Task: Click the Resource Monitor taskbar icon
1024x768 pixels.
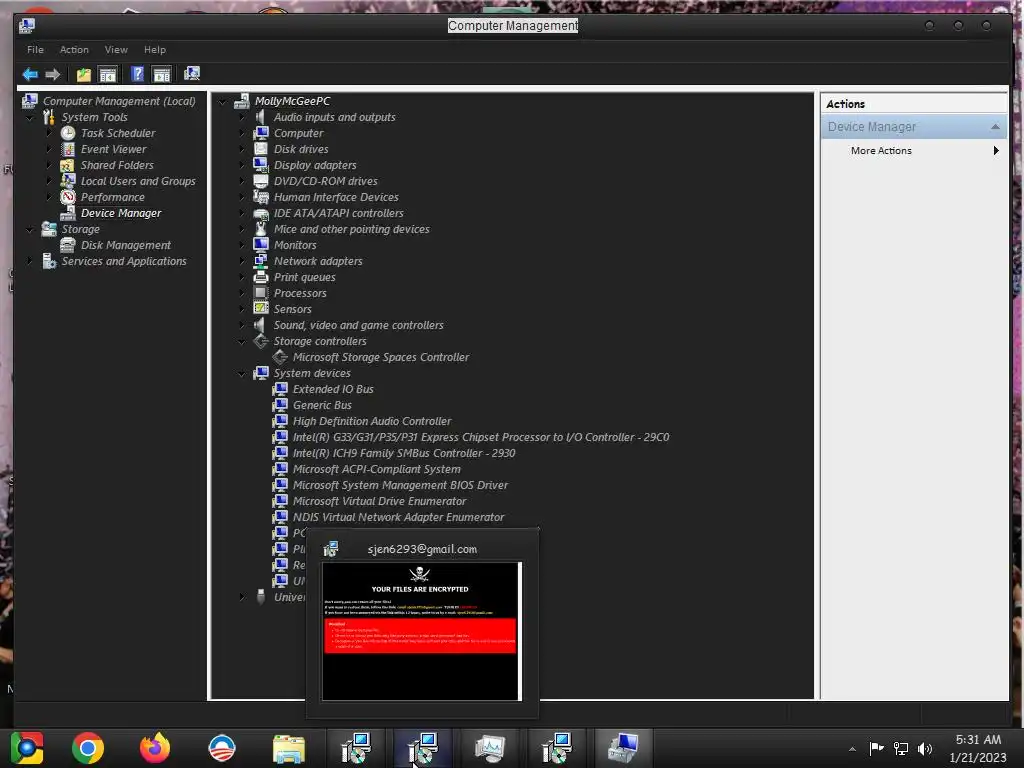Action: click(x=490, y=748)
